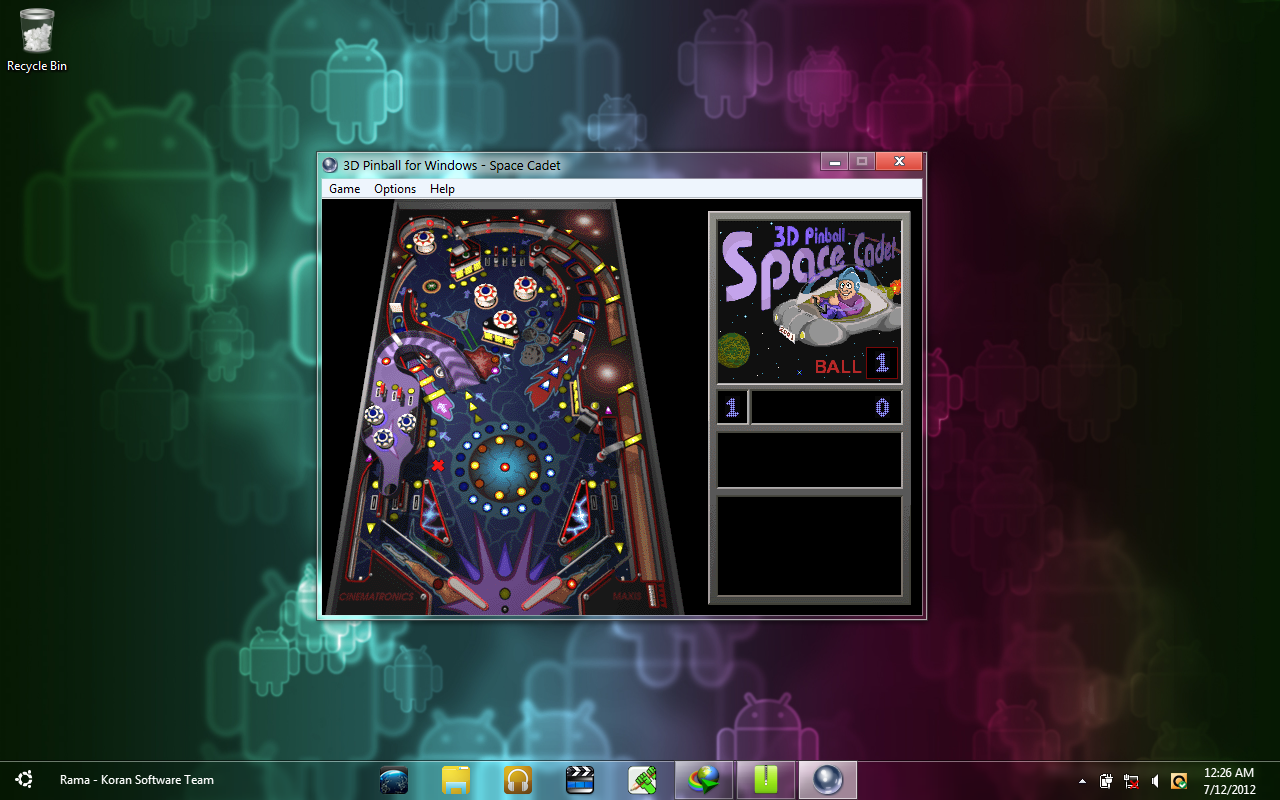Open the Start menu logo button
The height and width of the screenshot is (800, 1280).
click(x=23, y=779)
